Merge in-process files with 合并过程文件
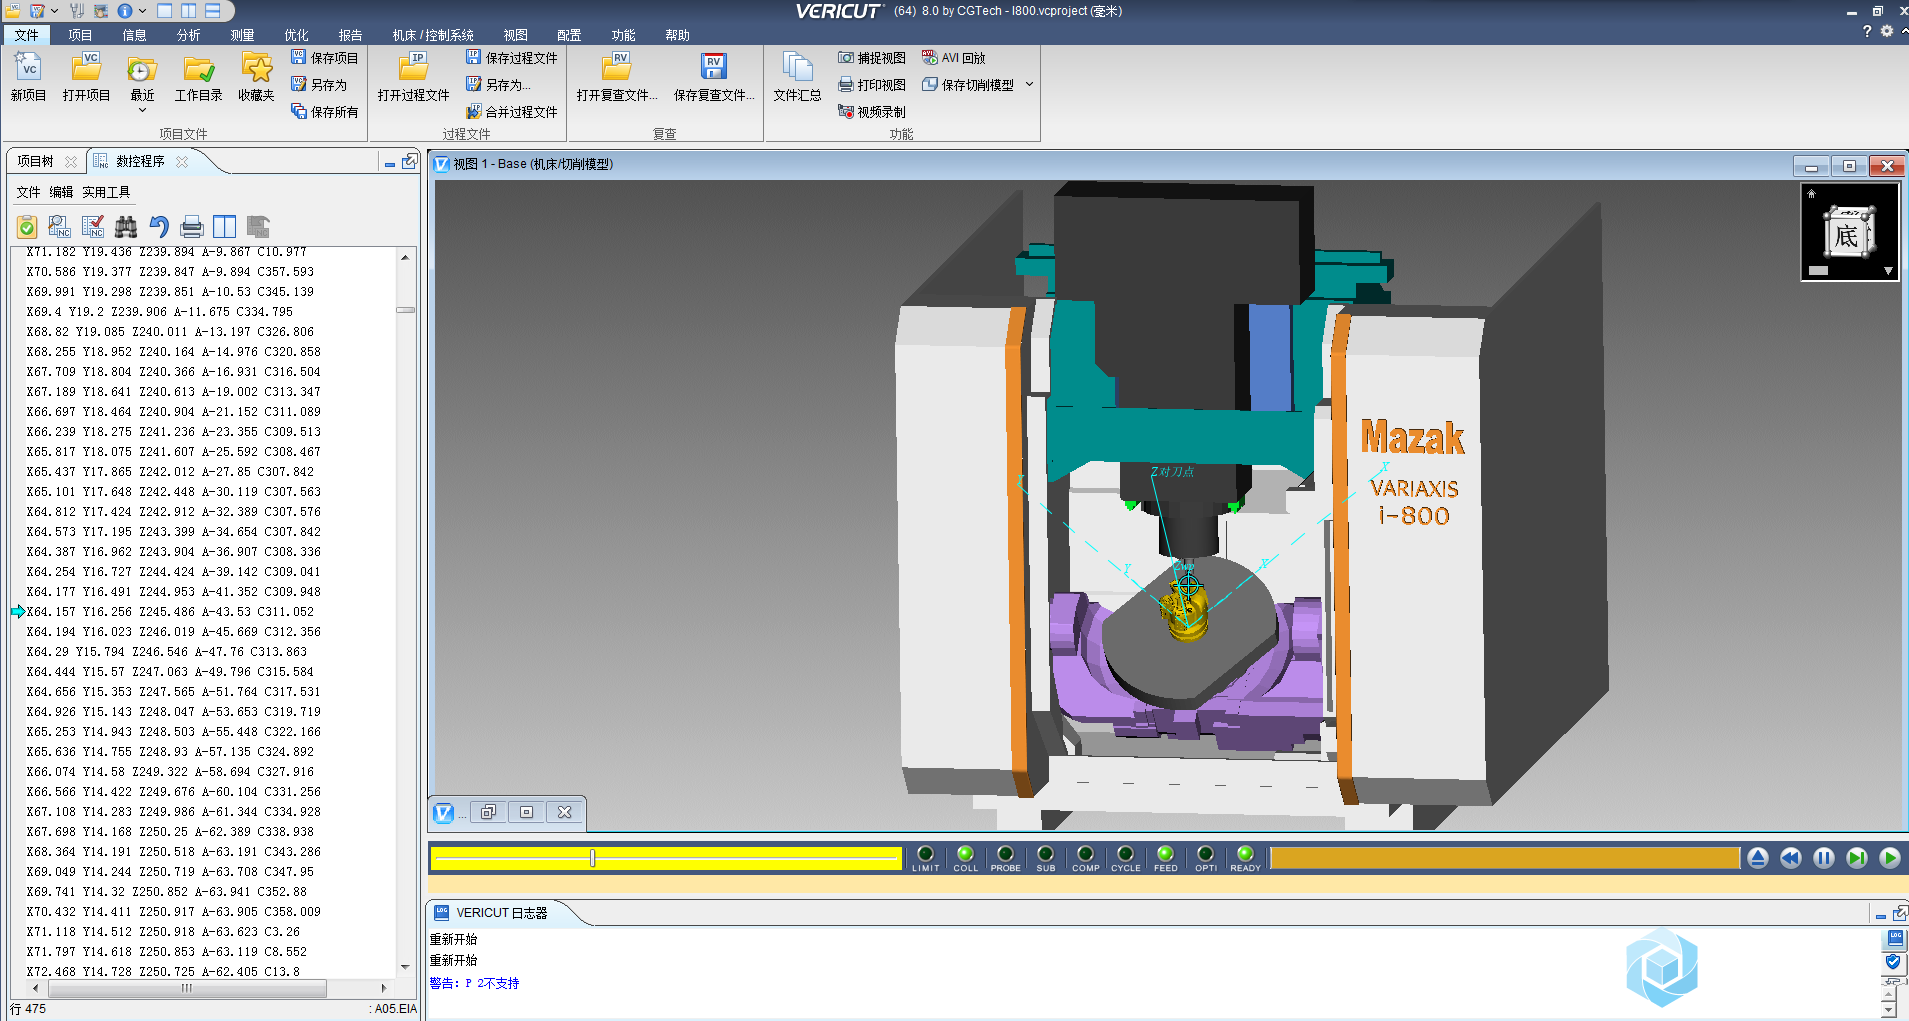The height and width of the screenshot is (1021, 1909). click(511, 112)
